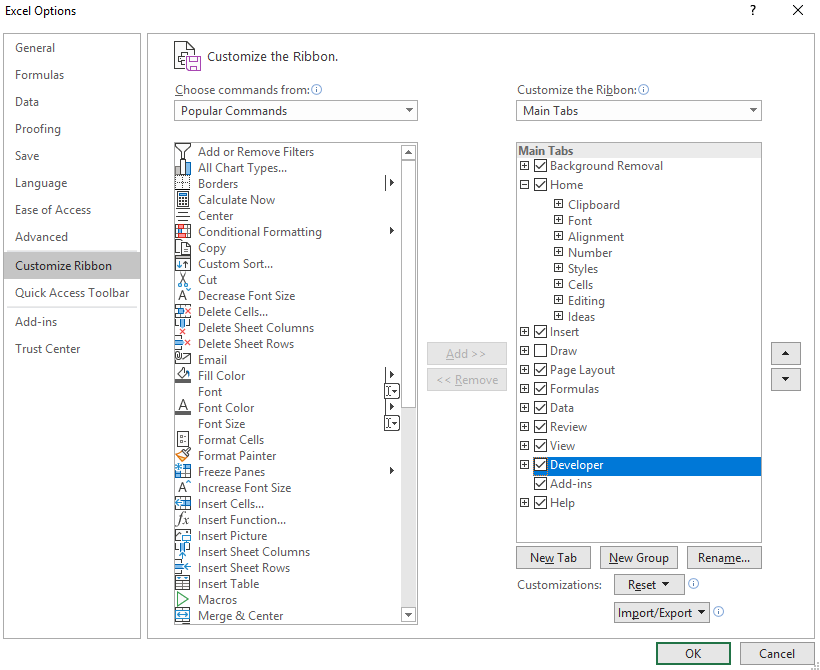This screenshot has height=670, width=820.
Task: Click the Help question mark button
Action: pyautogui.click(x=753, y=10)
